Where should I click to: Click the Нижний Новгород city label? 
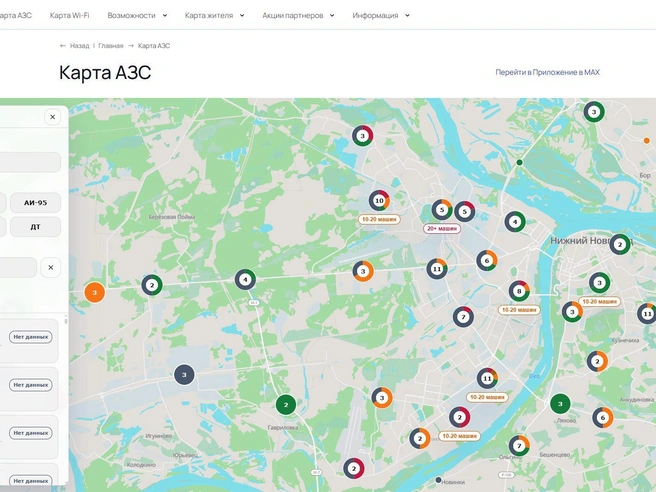pyautogui.click(x=592, y=241)
